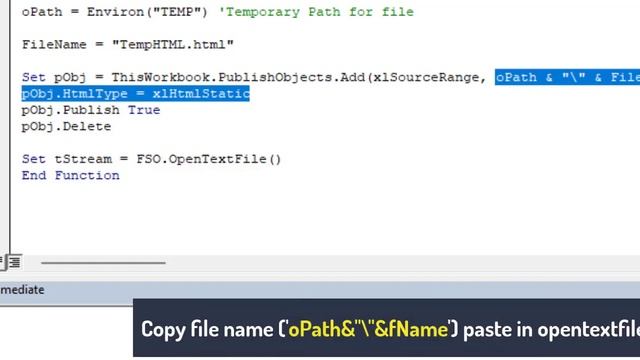Viewport: 640px width, 360px height.
Task: Click the comment 'Temporary Path for file'
Action: pos(316,12)
